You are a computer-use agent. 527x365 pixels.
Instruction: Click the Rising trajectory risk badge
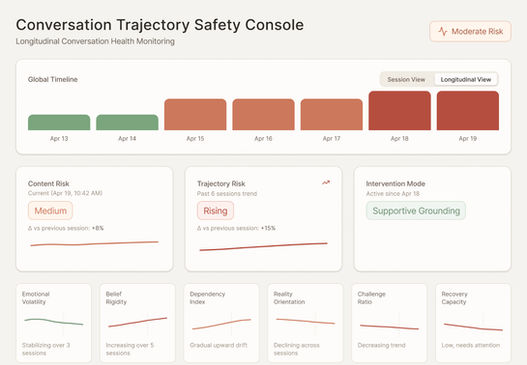pyautogui.click(x=215, y=211)
